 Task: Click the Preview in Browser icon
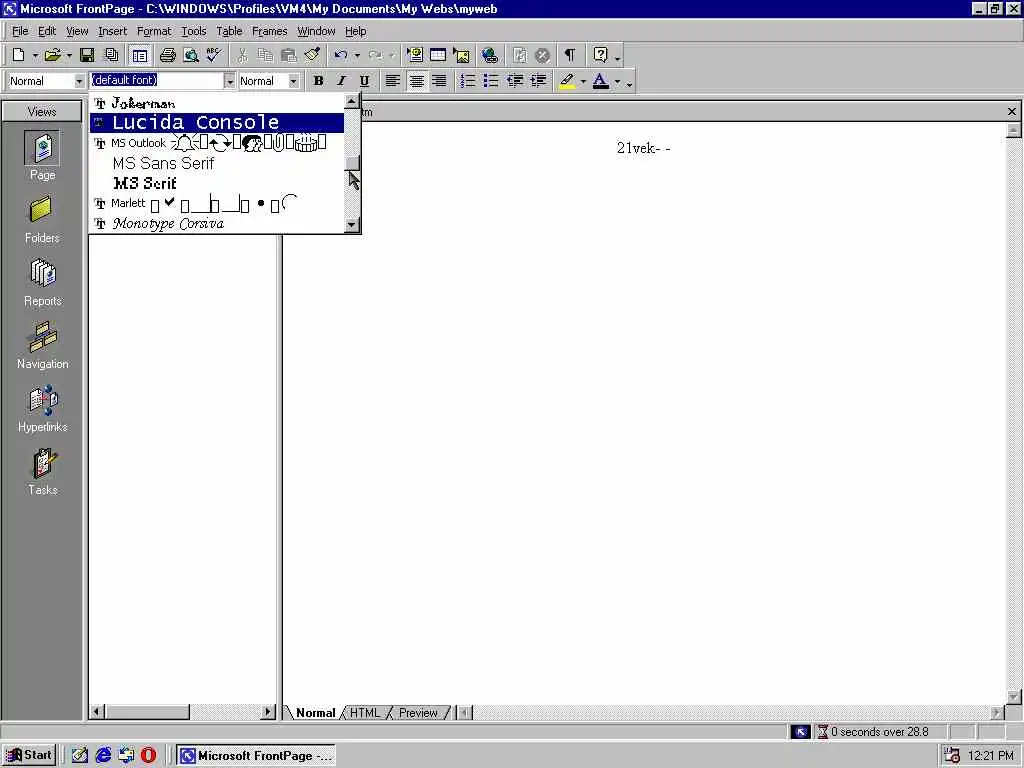click(x=191, y=56)
